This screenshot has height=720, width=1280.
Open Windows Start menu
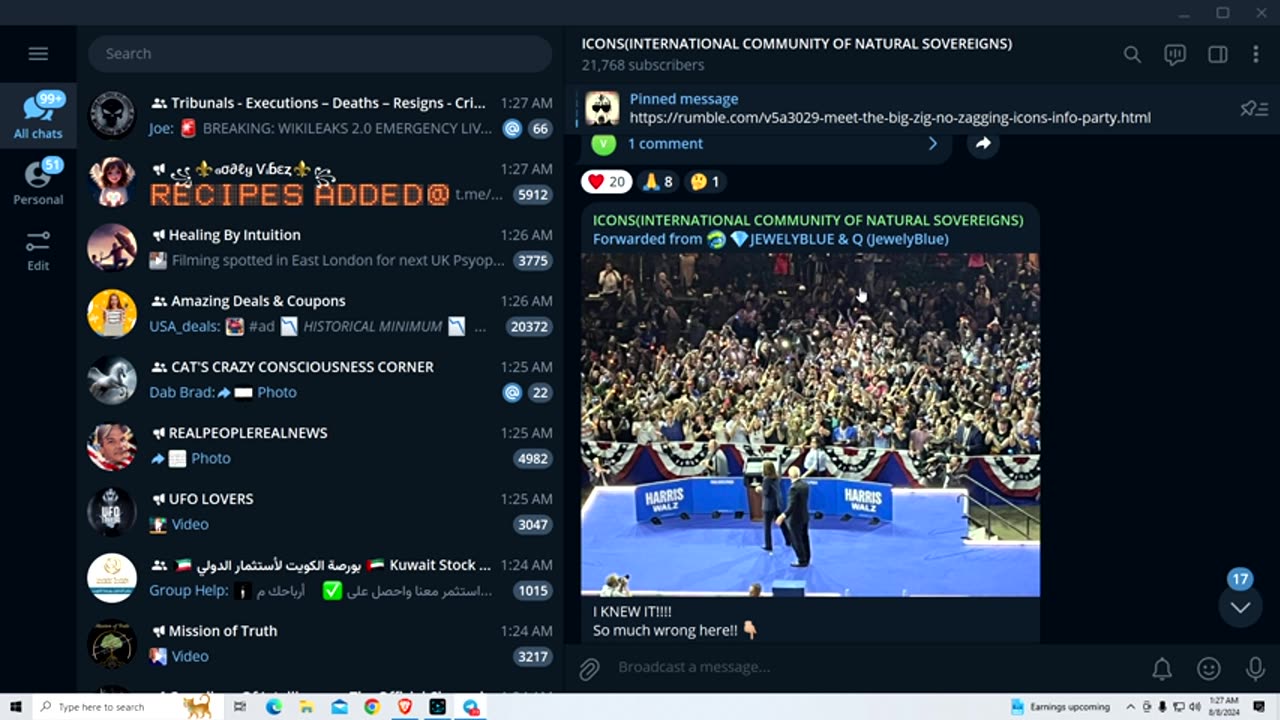tap(15, 707)
